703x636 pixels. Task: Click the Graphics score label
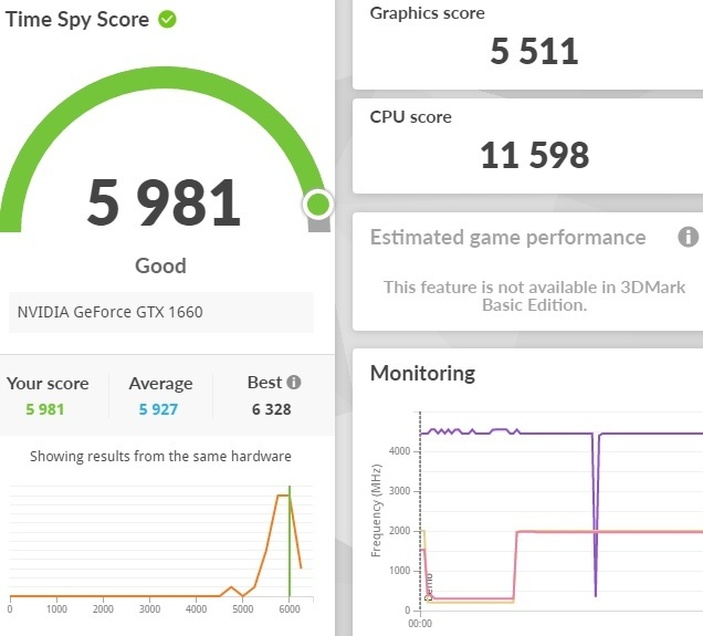click(x=427, y=13)
